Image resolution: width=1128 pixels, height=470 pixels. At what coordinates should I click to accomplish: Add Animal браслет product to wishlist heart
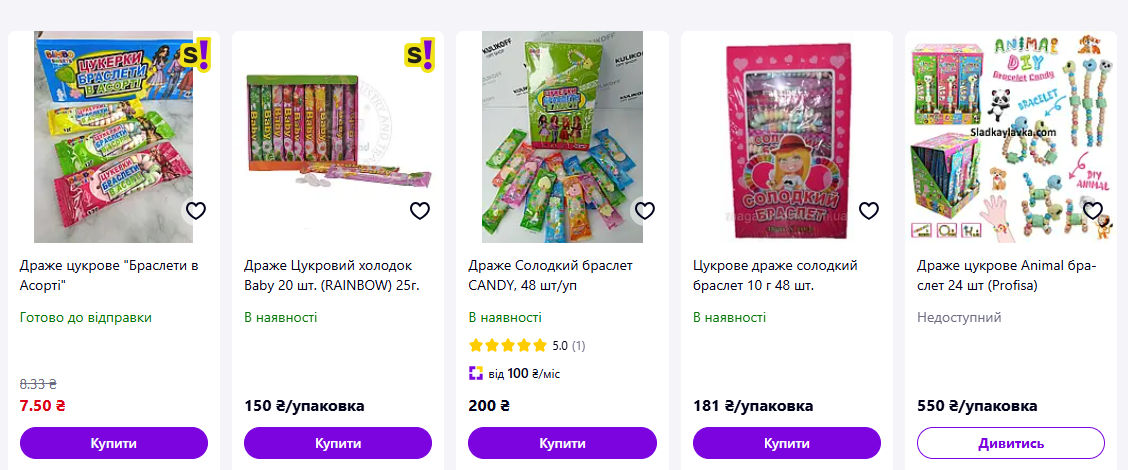coord(1093,211)
